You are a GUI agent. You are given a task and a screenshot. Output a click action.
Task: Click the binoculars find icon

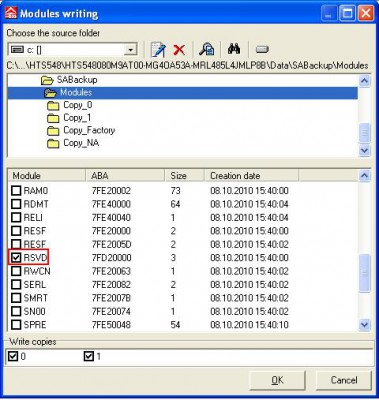[234, 49]
